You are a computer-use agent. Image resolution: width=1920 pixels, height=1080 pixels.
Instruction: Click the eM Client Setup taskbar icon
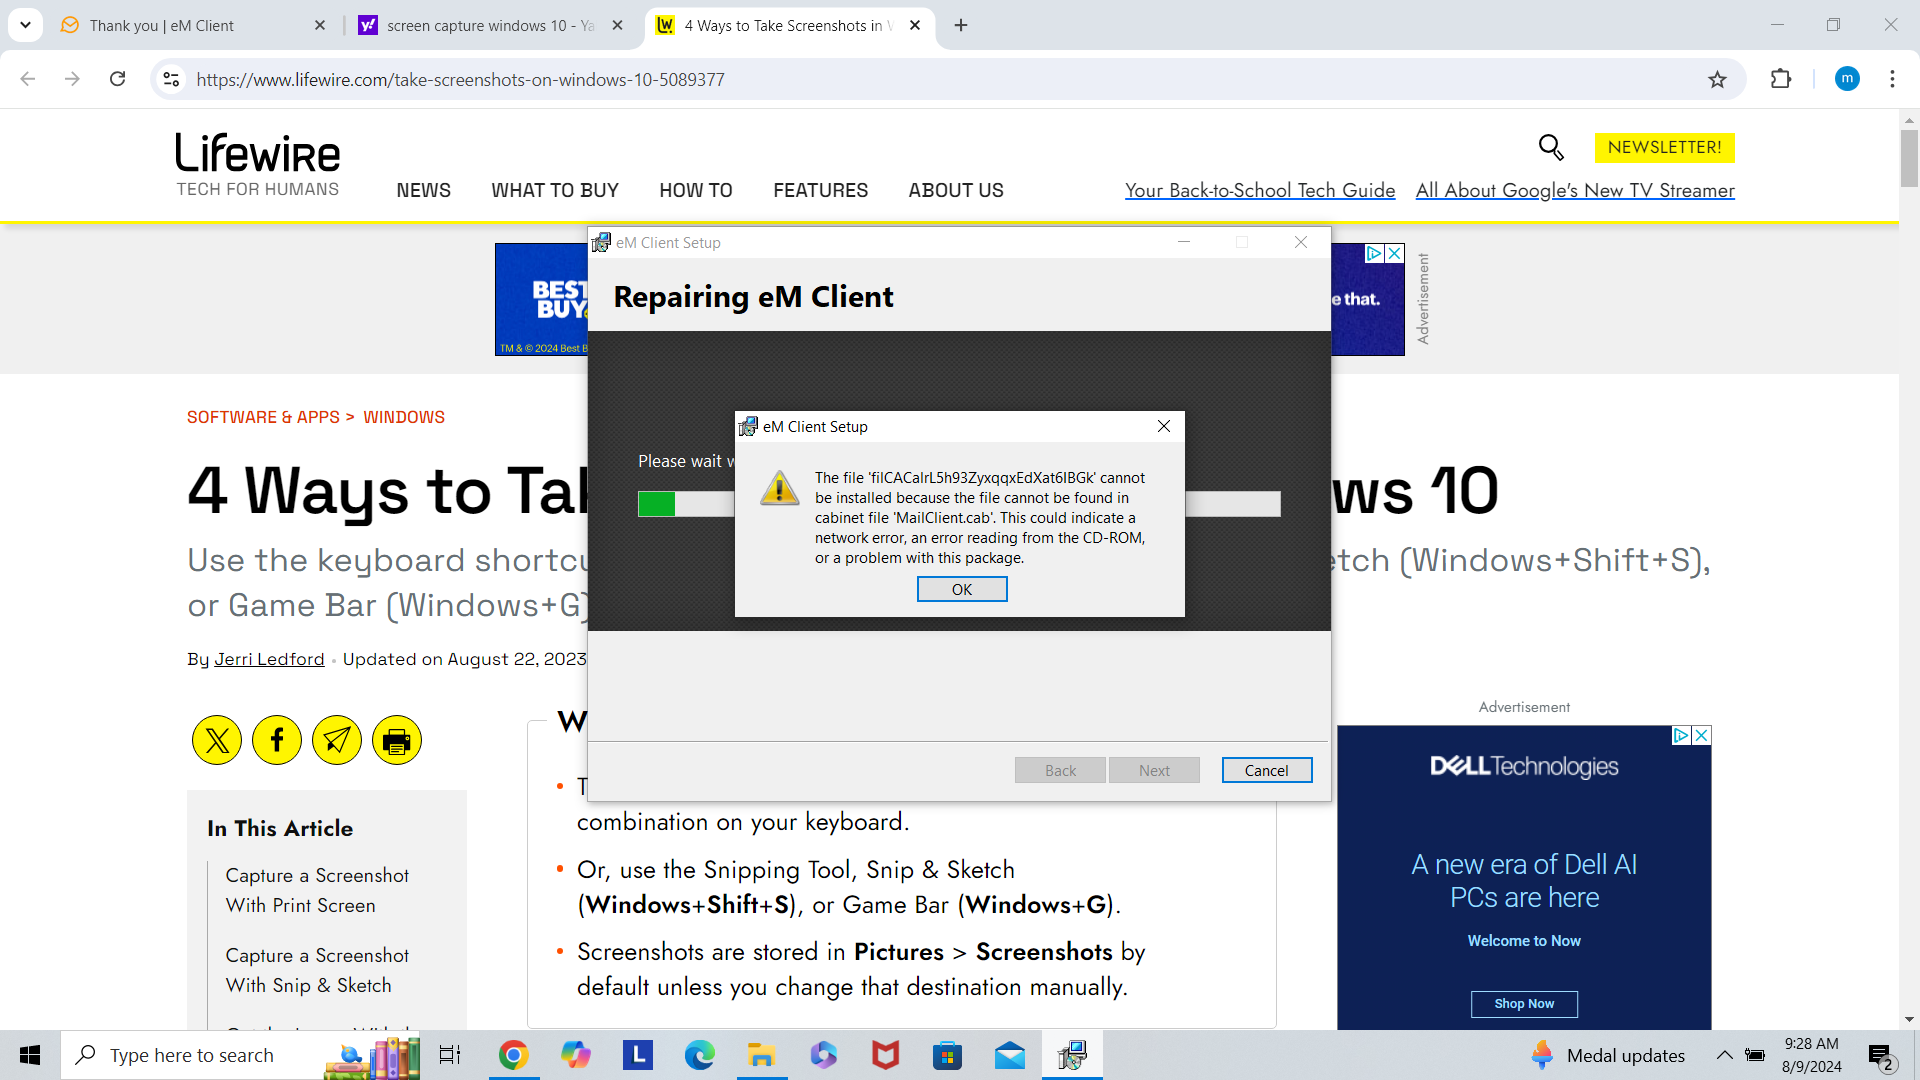[x=1072, y=1055]
